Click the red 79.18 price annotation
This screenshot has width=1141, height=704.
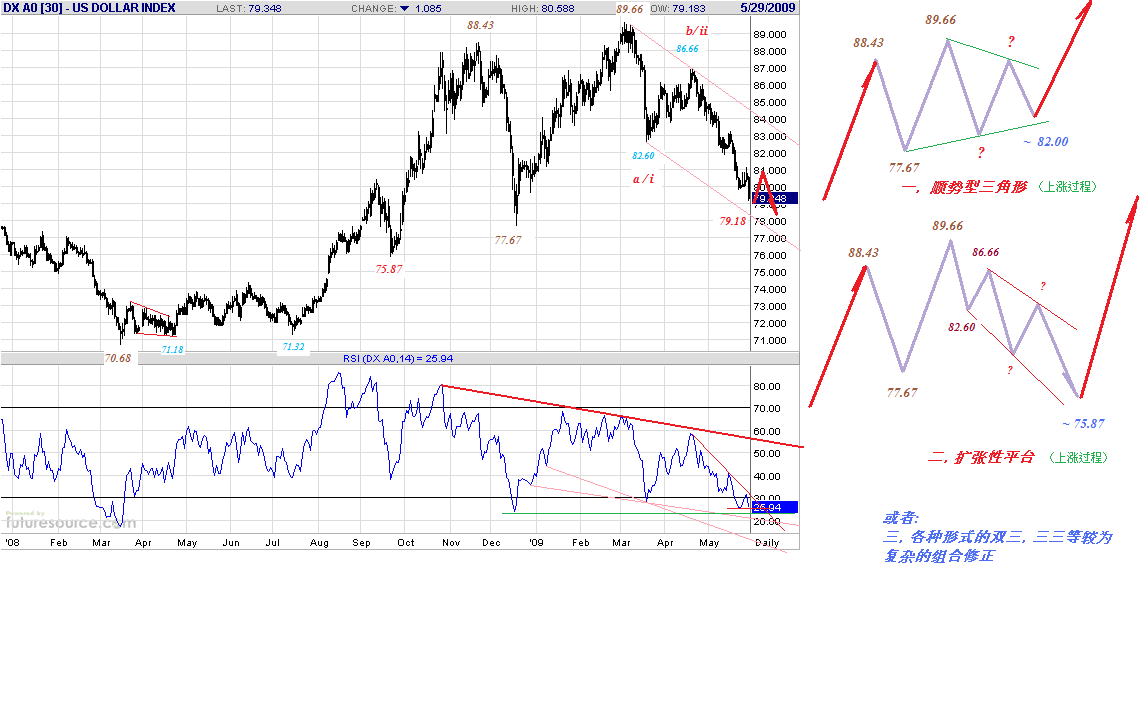[x=733, y=221]
